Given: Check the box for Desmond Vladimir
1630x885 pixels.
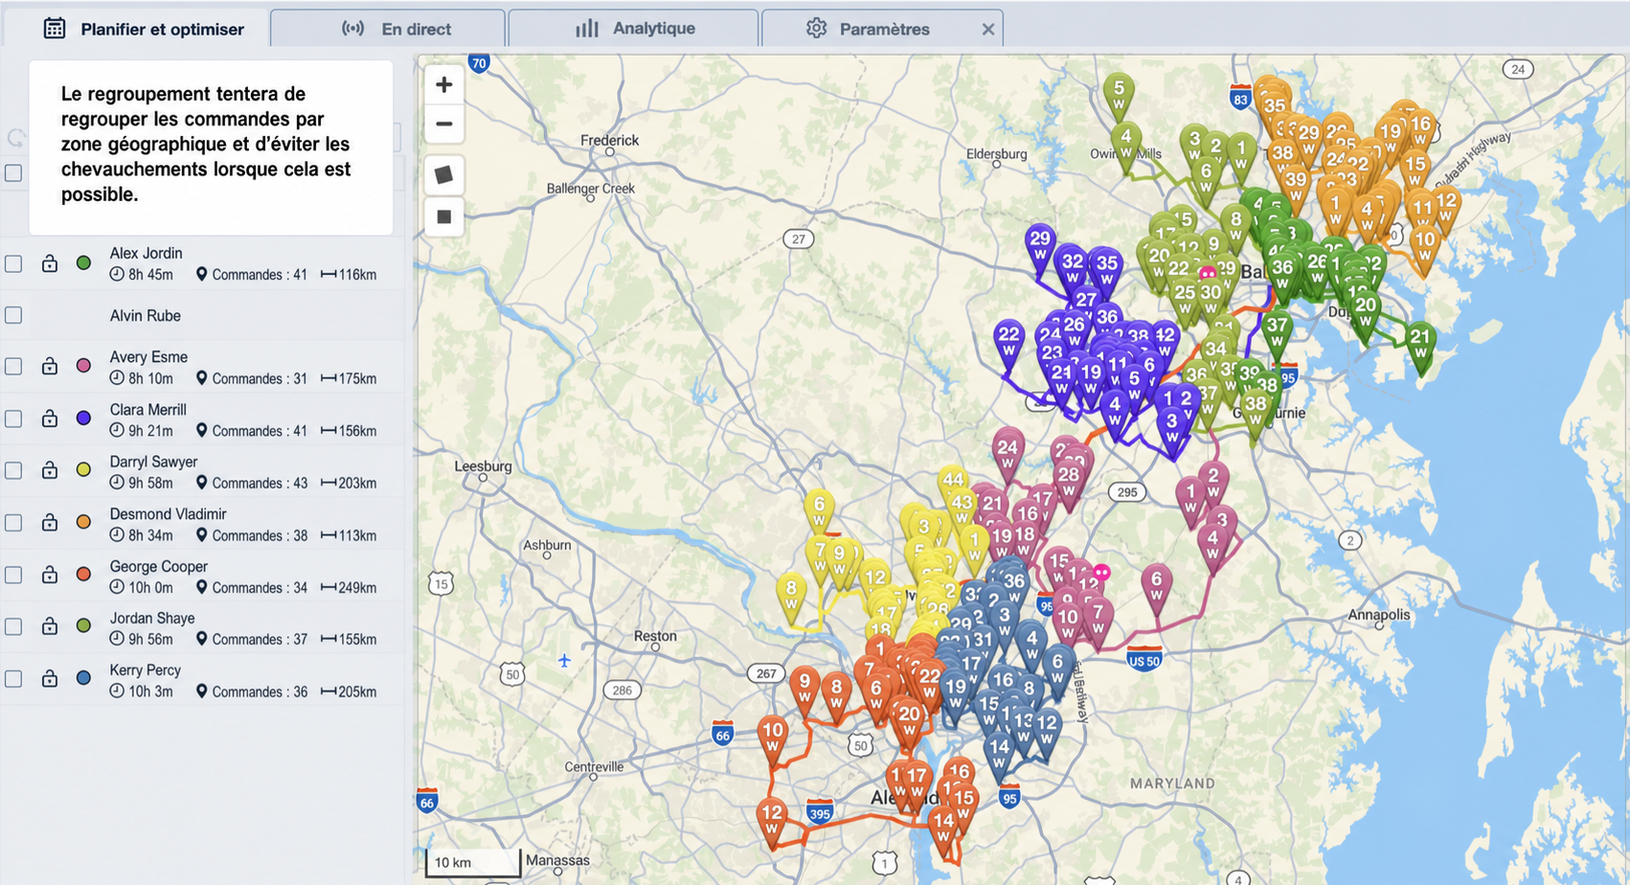Looking at the screenshot, I should click(13, 523).
